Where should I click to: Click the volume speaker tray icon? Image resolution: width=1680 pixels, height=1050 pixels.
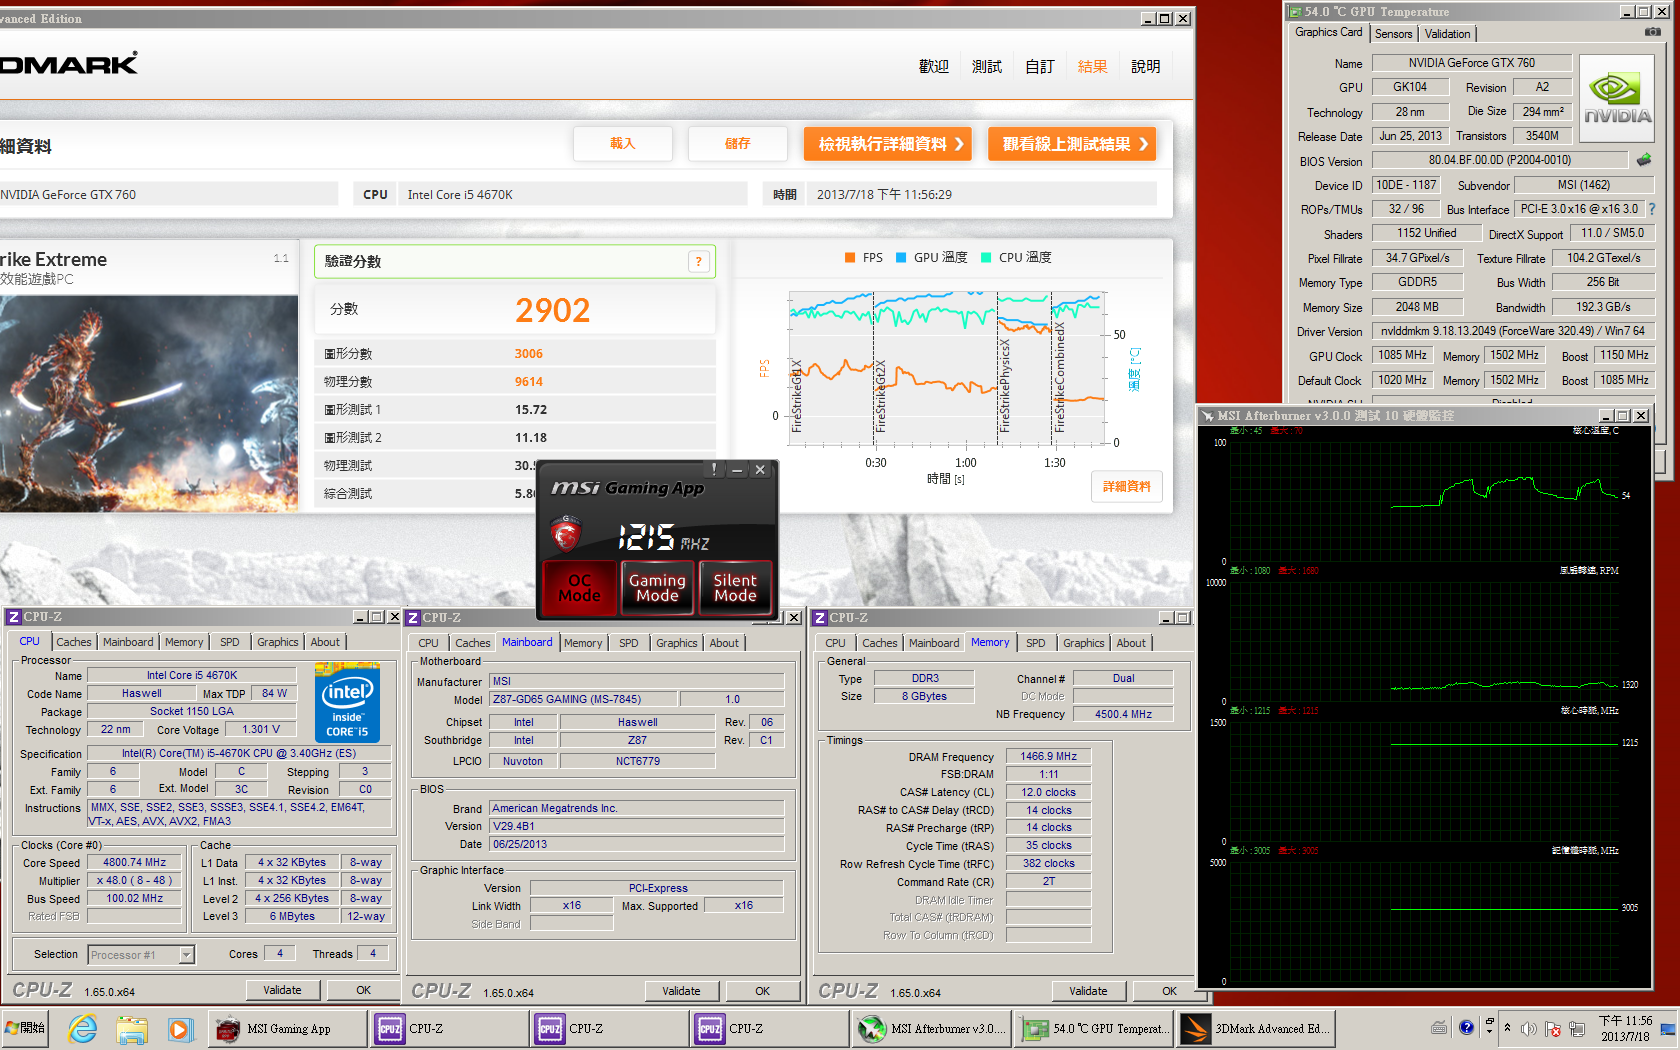(1528, 1029)
